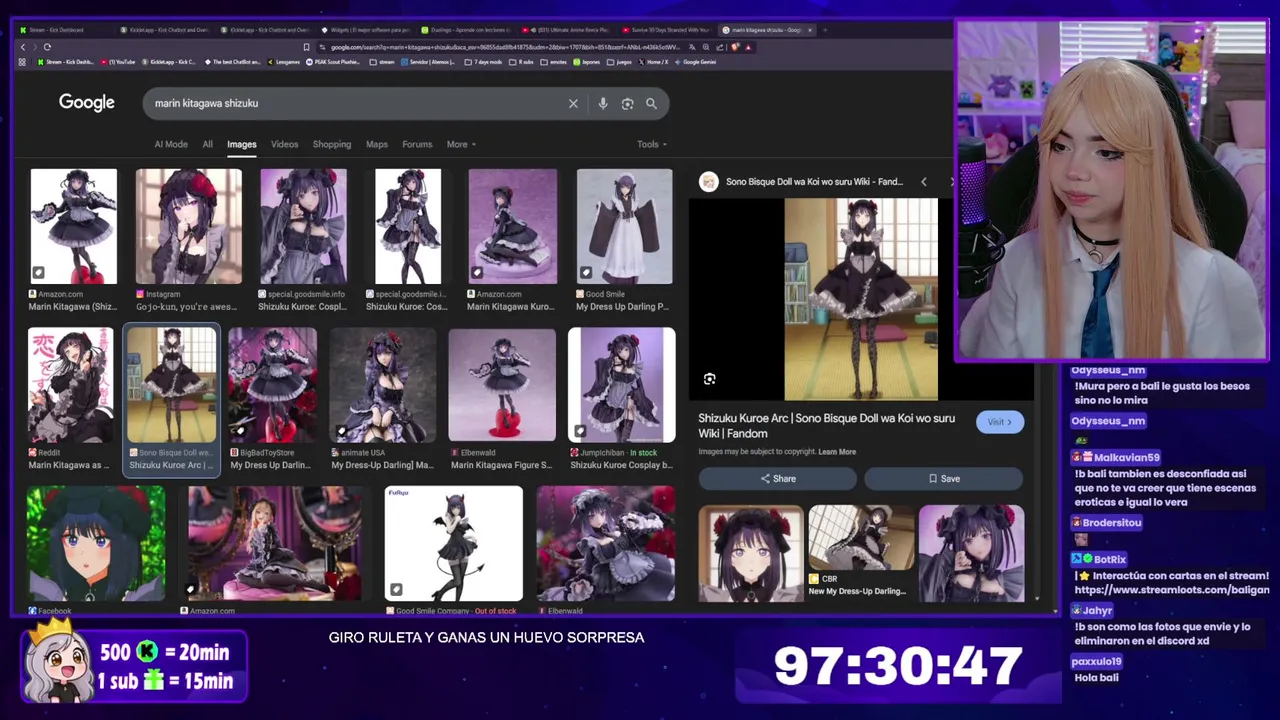Open the BigBadToyStore My Dress Up Darling result
Screen dimensions: 1280x720
[272, 385]
